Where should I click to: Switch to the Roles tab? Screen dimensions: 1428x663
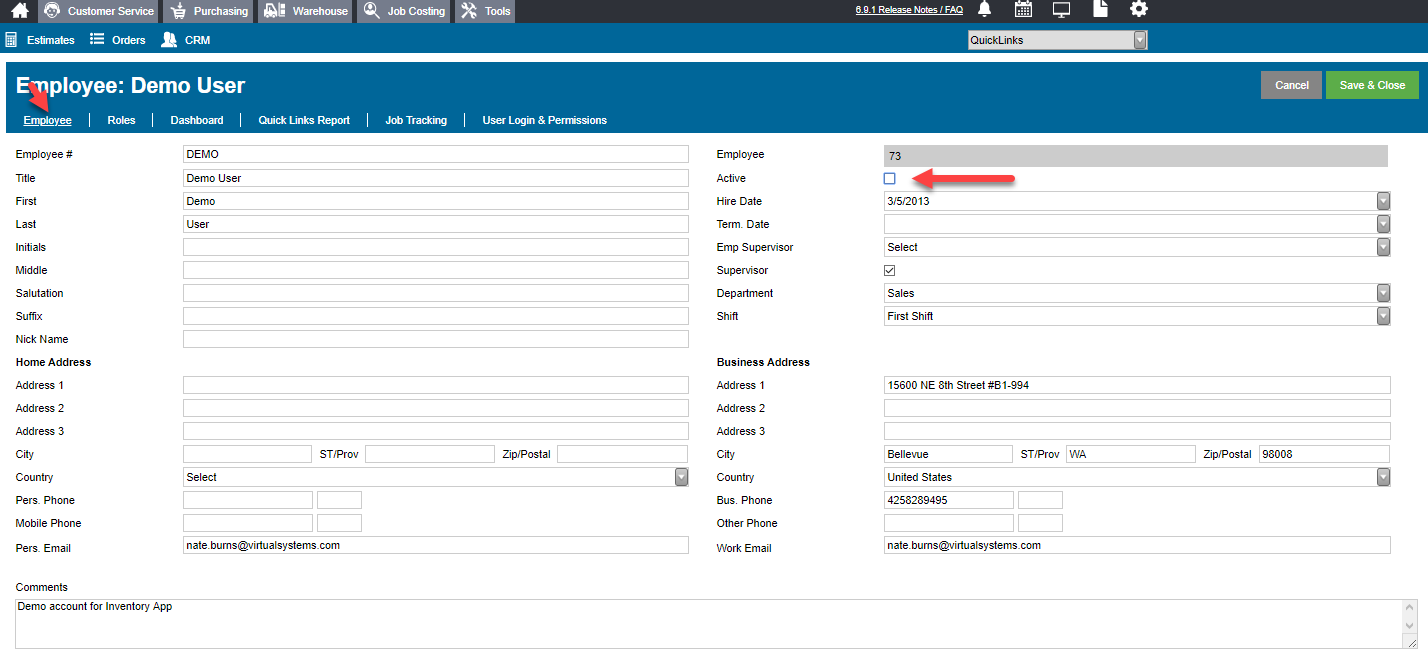(x=121, y=120)
